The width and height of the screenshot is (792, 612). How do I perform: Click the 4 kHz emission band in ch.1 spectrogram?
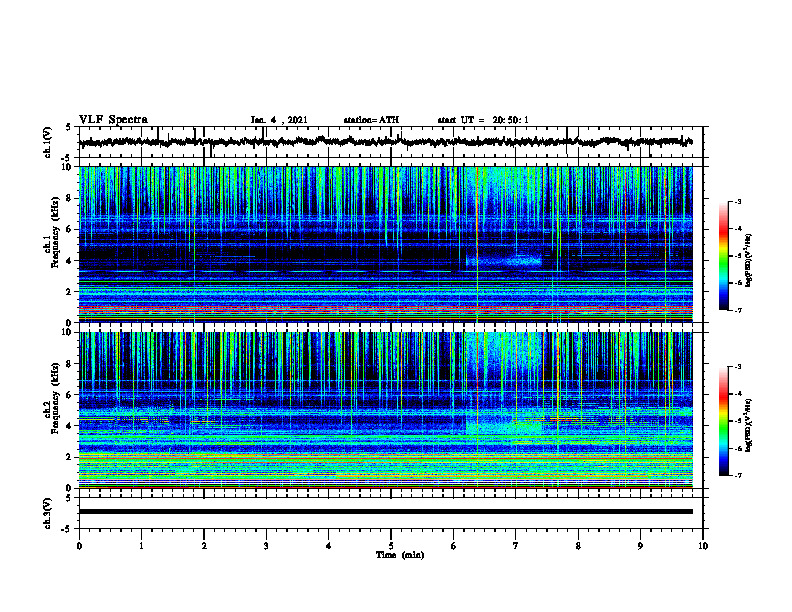504,261
